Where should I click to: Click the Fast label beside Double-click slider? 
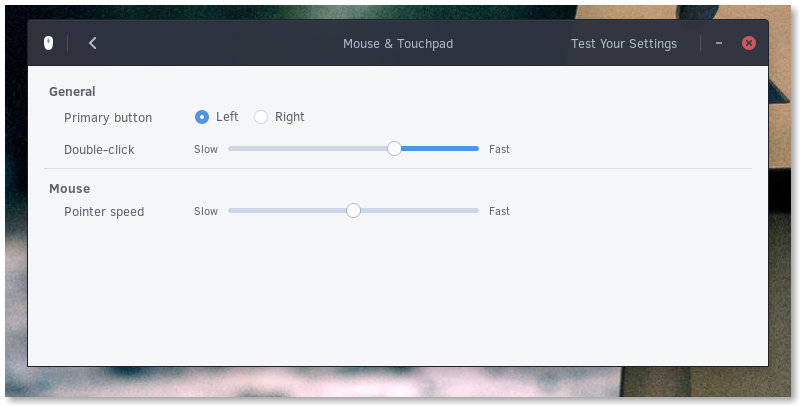(x=499, y=149)
